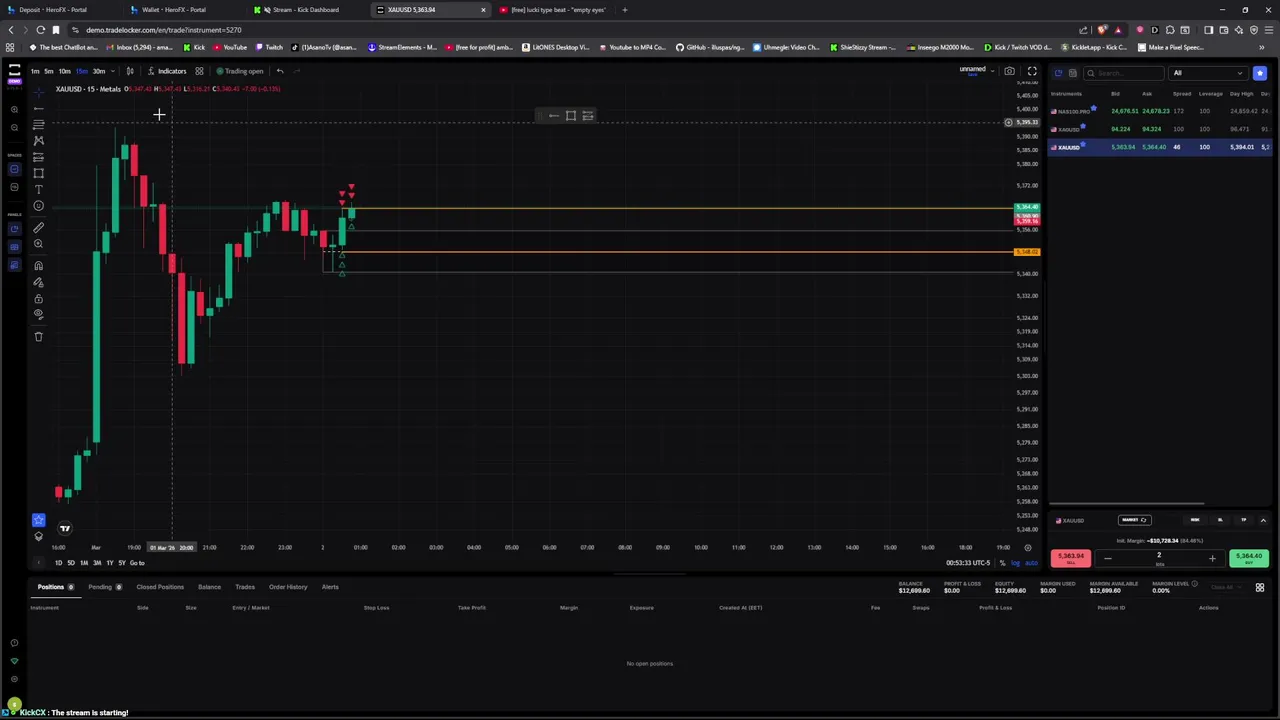Select the 5m timeframe
Screen dimensions: 1280x720
pos(50,71)
